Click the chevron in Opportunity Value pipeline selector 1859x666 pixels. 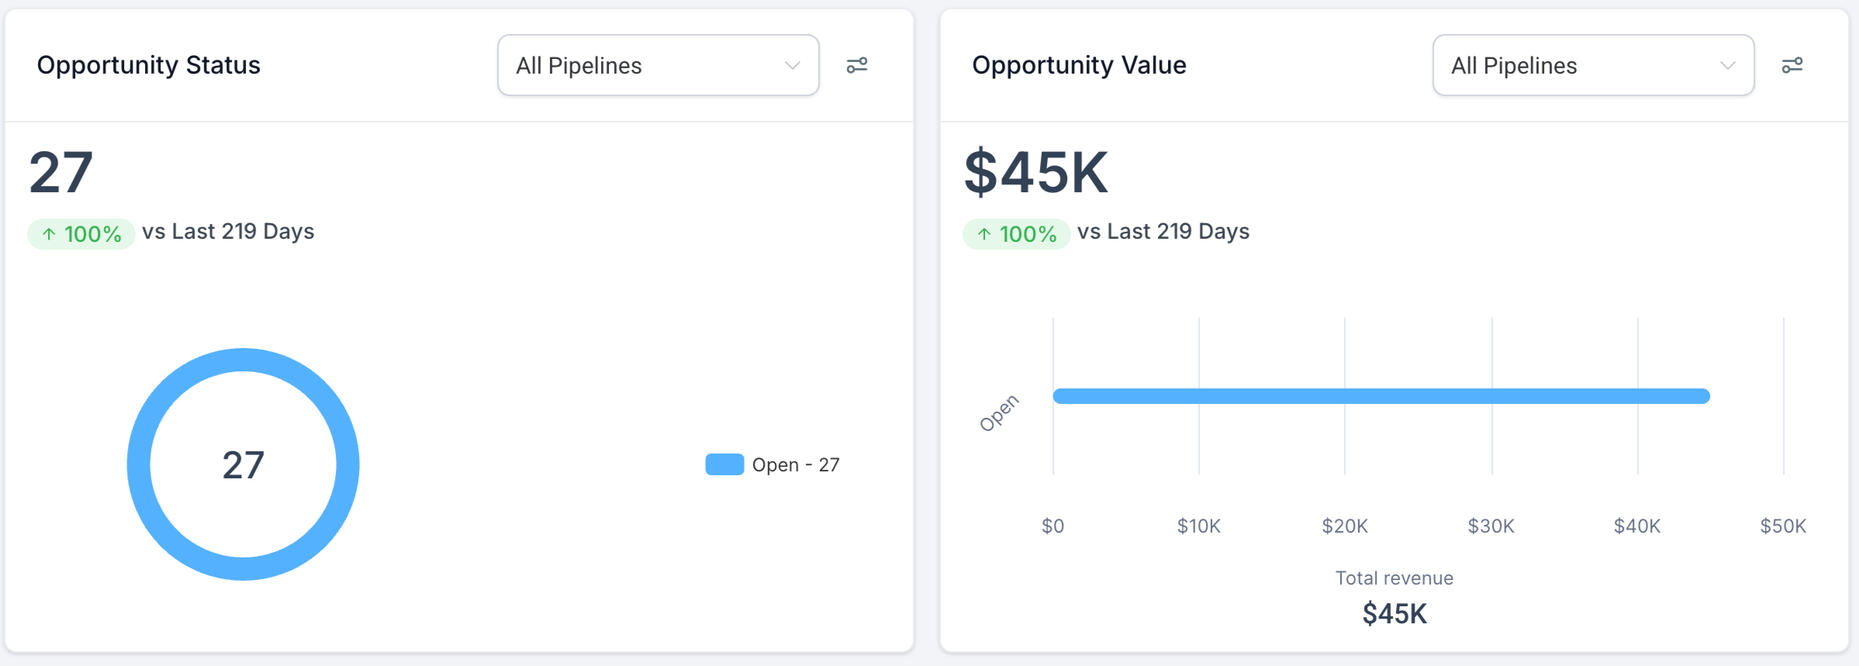tap(1727, 65)
